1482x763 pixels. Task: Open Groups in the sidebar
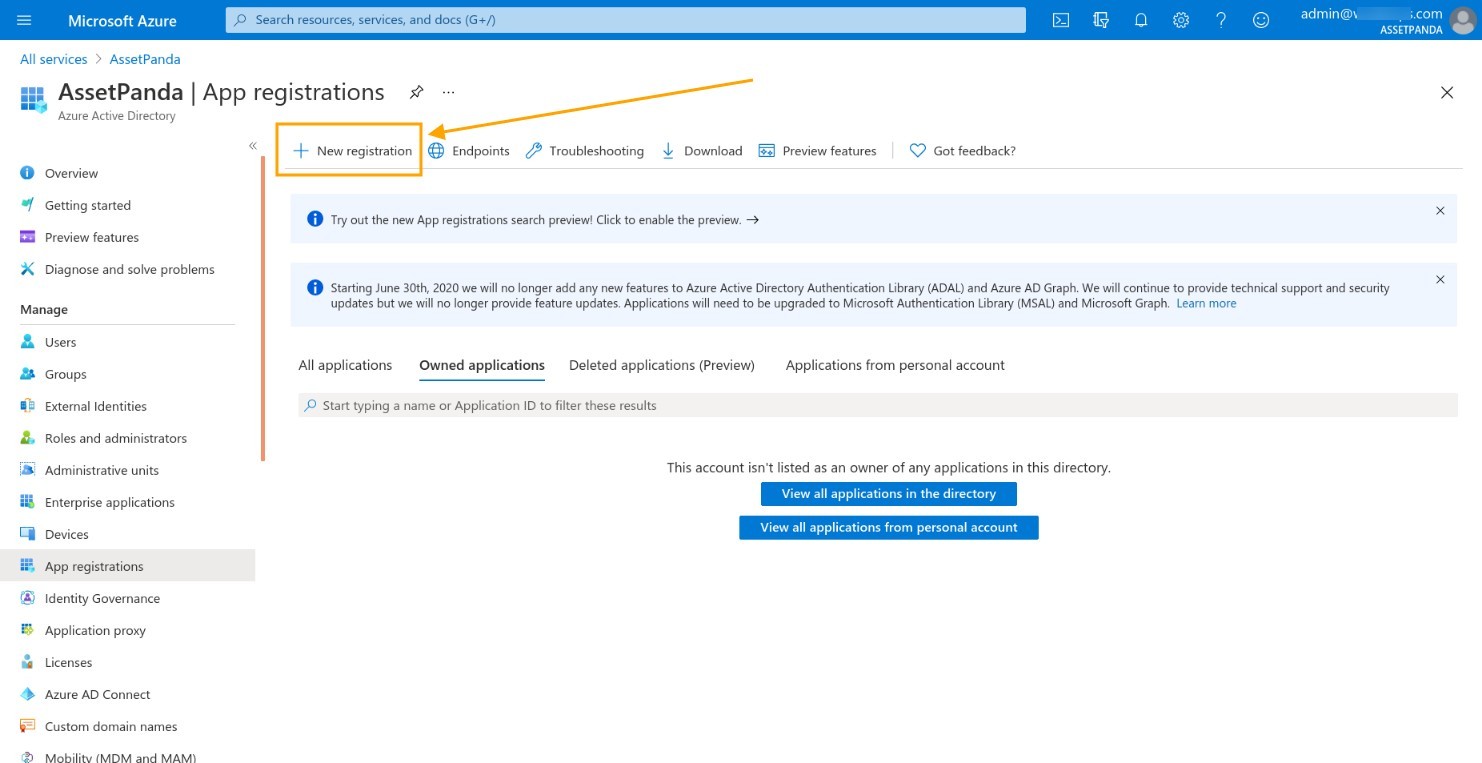(66, 374)
